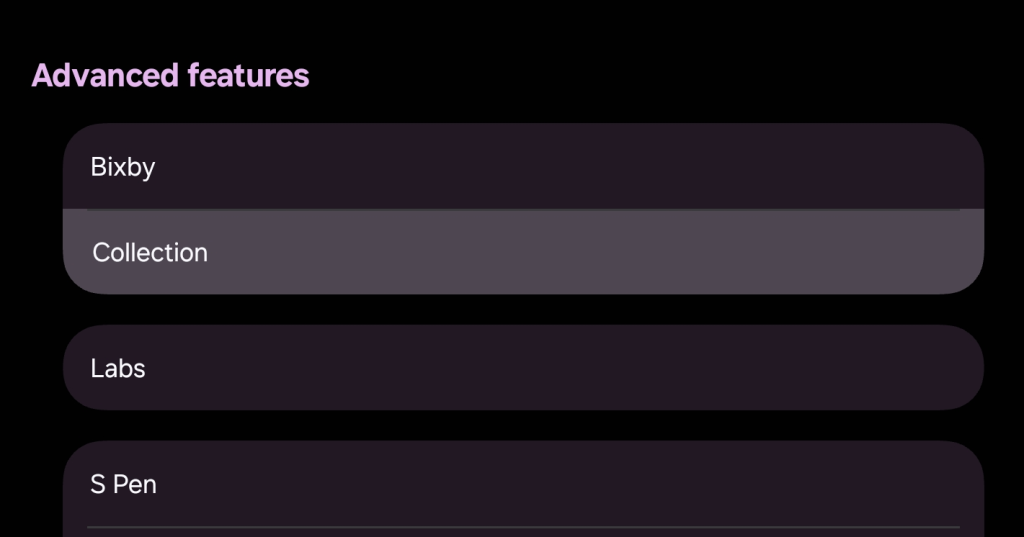Screen dimensions: 1024x537
Task: Click the Labs text label
Action: coord(118,368)
